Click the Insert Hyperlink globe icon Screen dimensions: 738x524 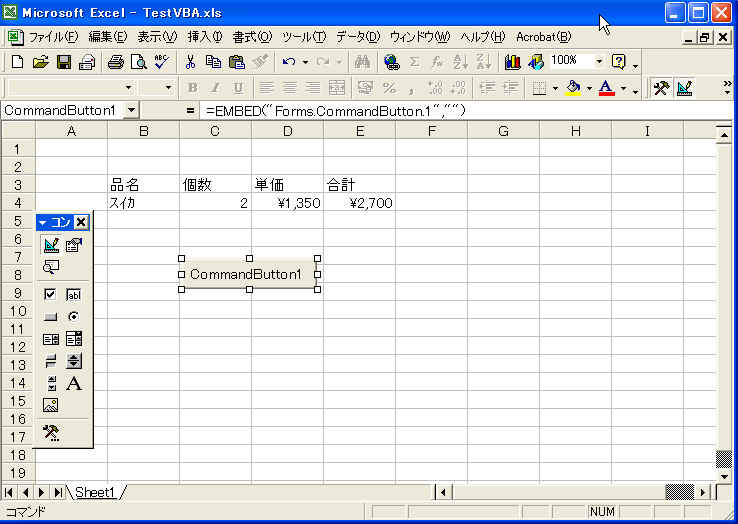point(392,62)
